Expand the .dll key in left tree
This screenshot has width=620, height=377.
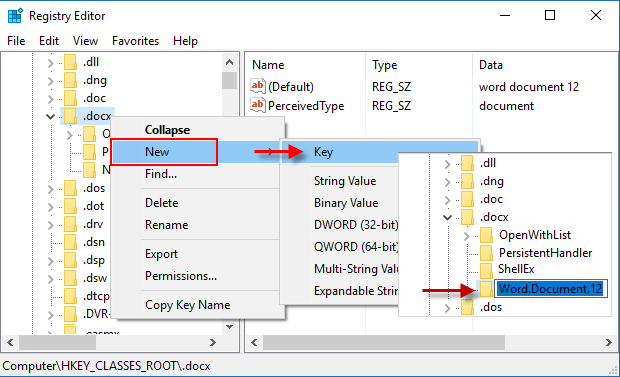tap(50, 63)
